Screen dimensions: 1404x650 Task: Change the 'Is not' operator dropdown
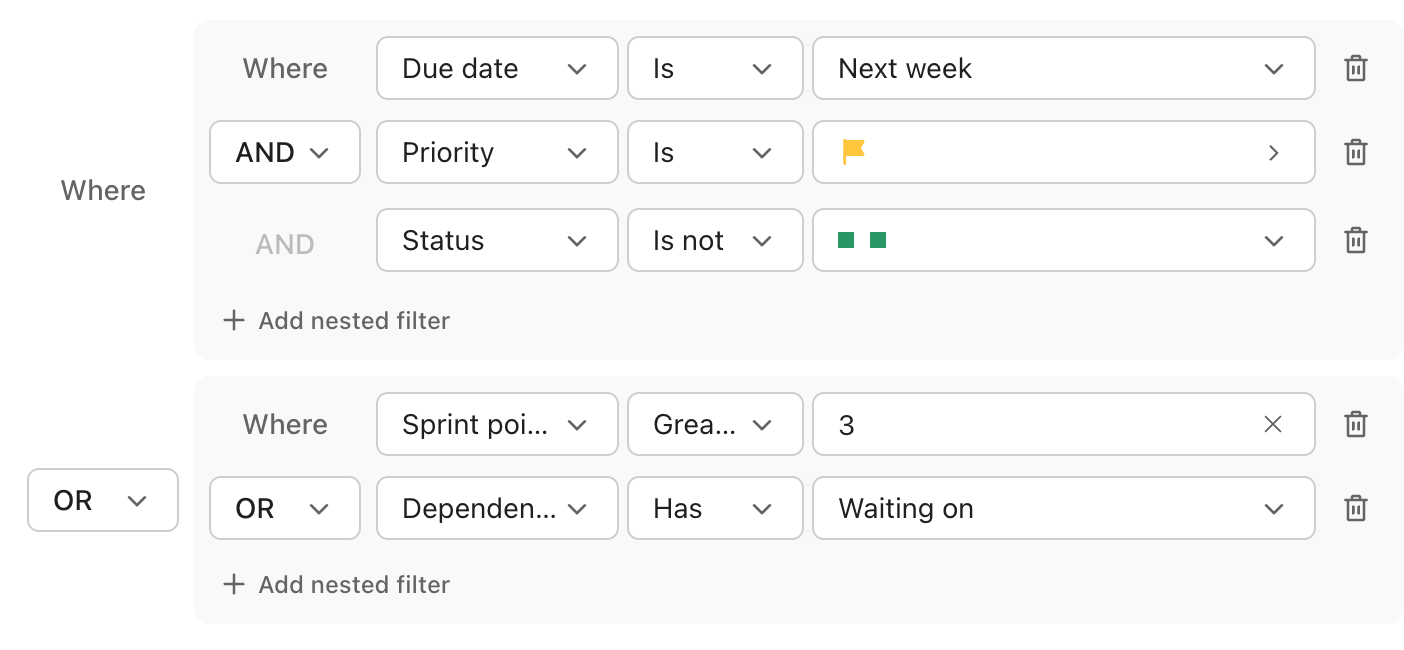click(x=714, y=241)
